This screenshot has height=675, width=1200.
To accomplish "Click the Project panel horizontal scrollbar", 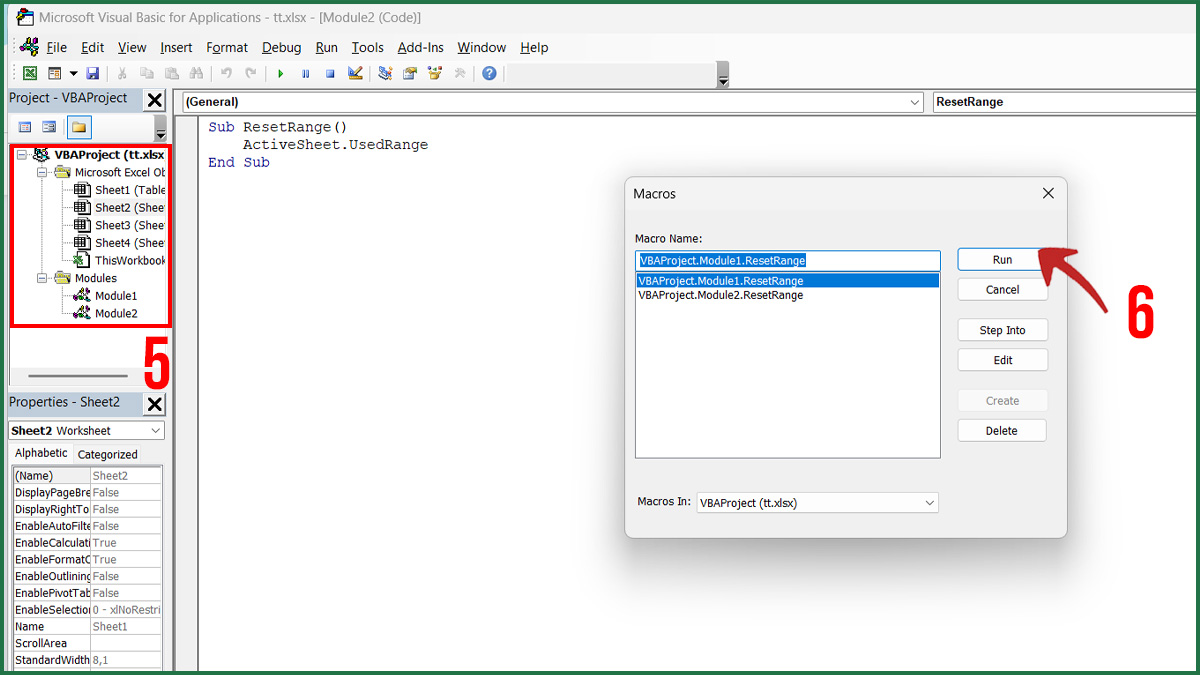I will (79, 376).
